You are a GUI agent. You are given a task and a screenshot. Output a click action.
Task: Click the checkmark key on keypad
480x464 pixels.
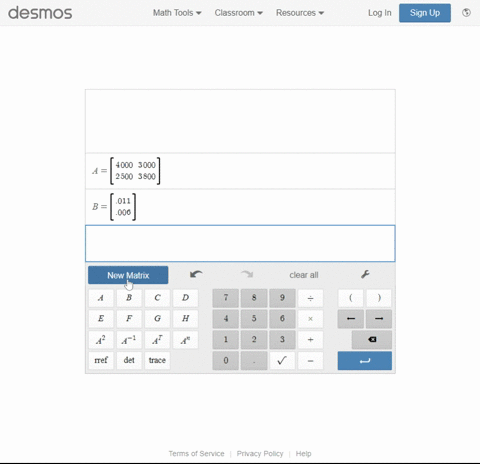pos(282,360)
